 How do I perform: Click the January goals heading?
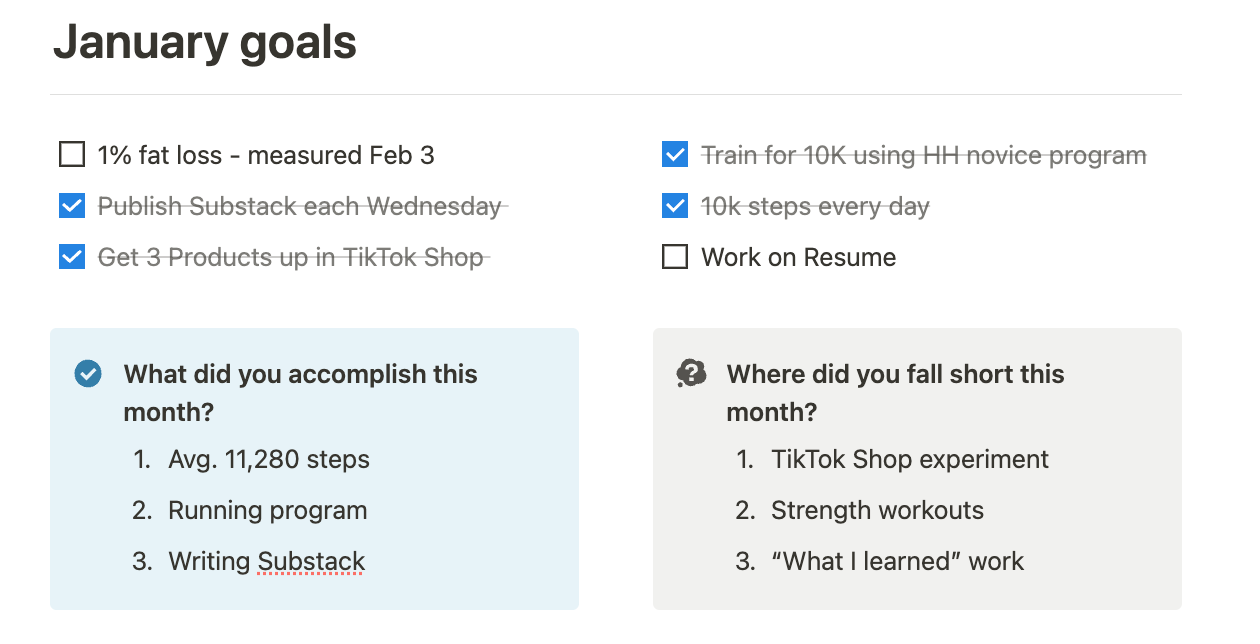[205, 42]
